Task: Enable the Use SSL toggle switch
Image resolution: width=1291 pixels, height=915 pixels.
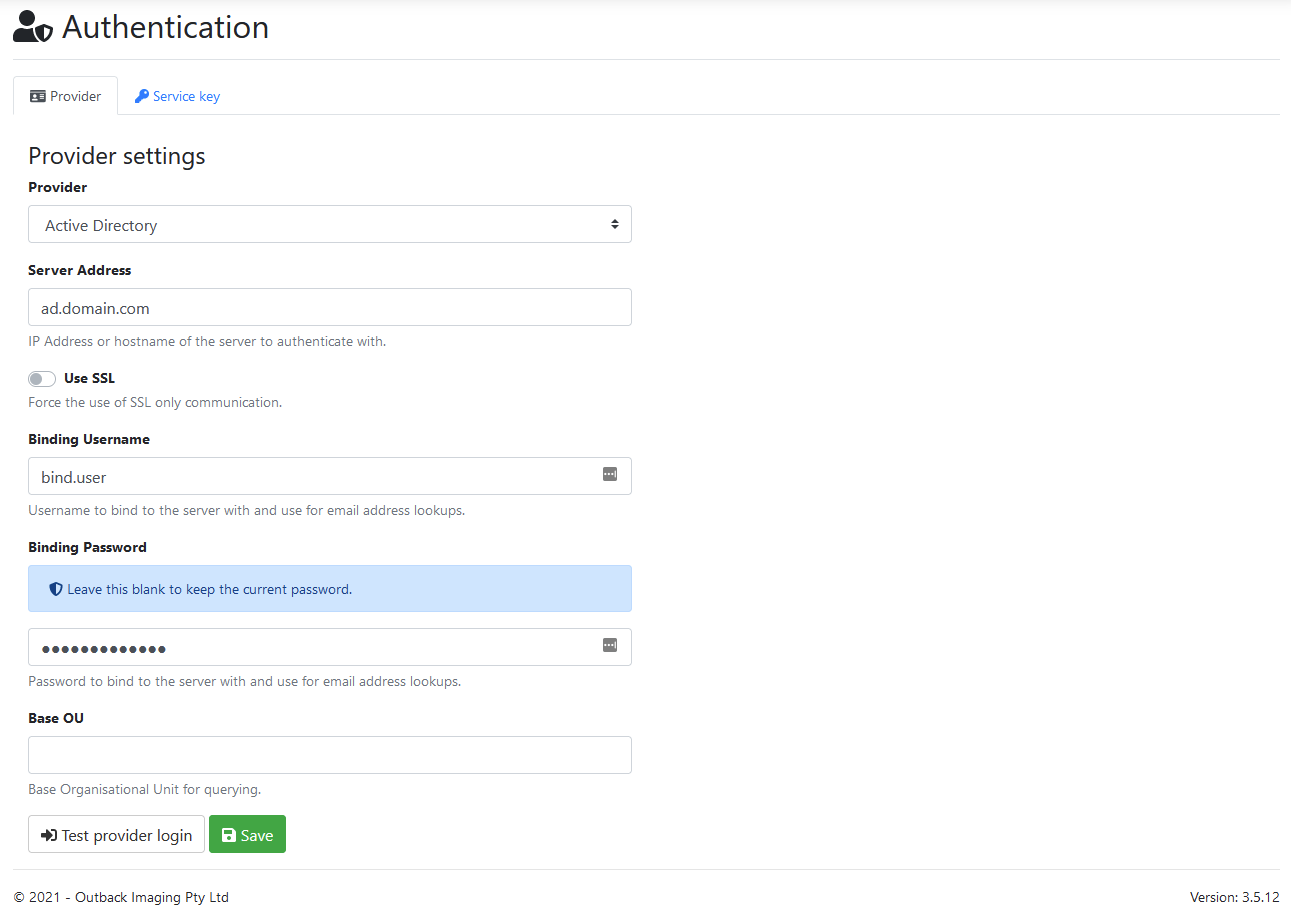Action: pyautogui.click(x=42, y=379)
